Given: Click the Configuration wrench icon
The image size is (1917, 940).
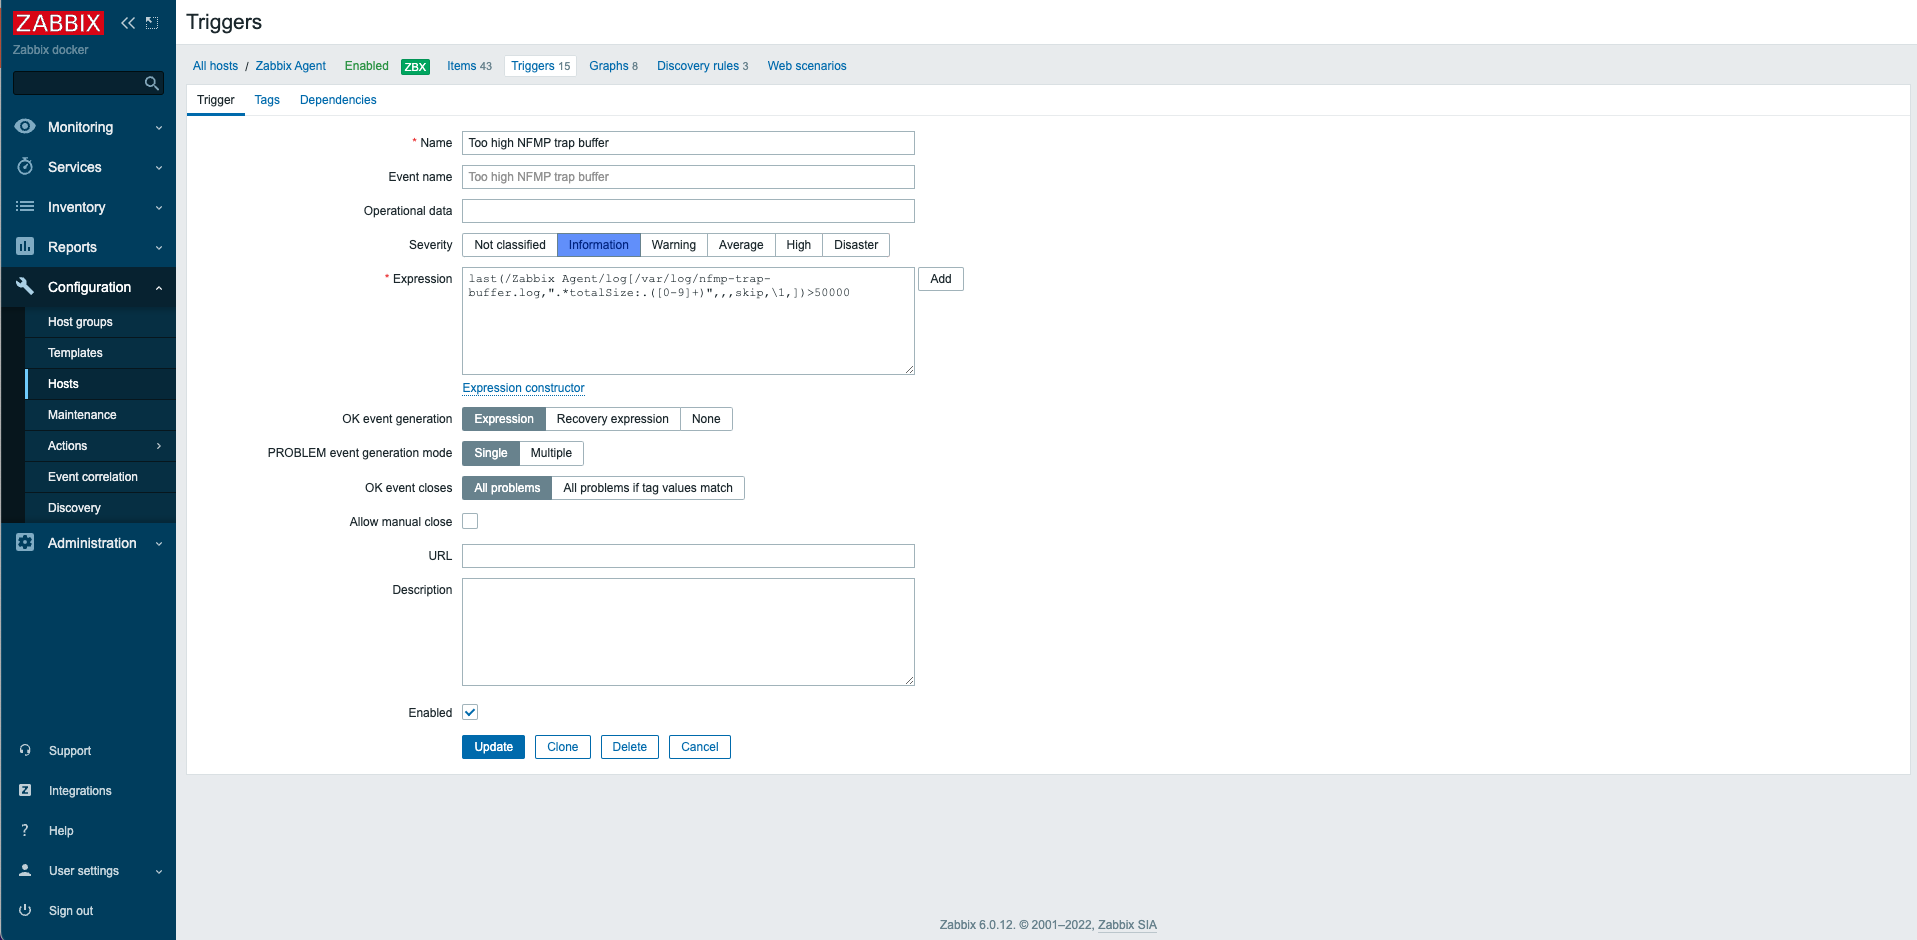Looking at the screenshot, I should (x=24, y=287).
